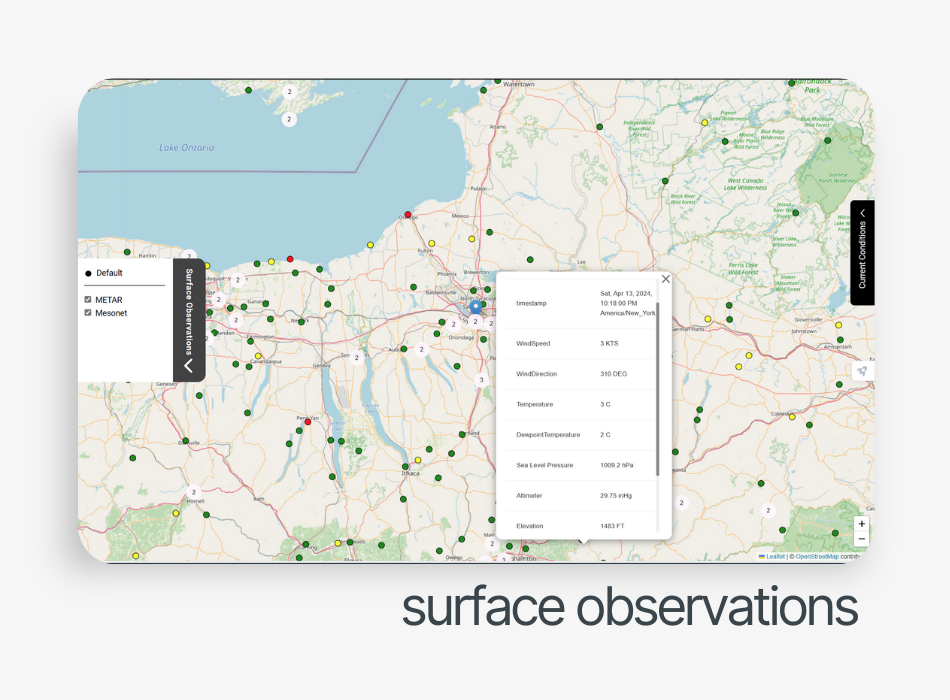
Task: Select the red station marker at Penn Yan
Action: [x=308, y=422]
